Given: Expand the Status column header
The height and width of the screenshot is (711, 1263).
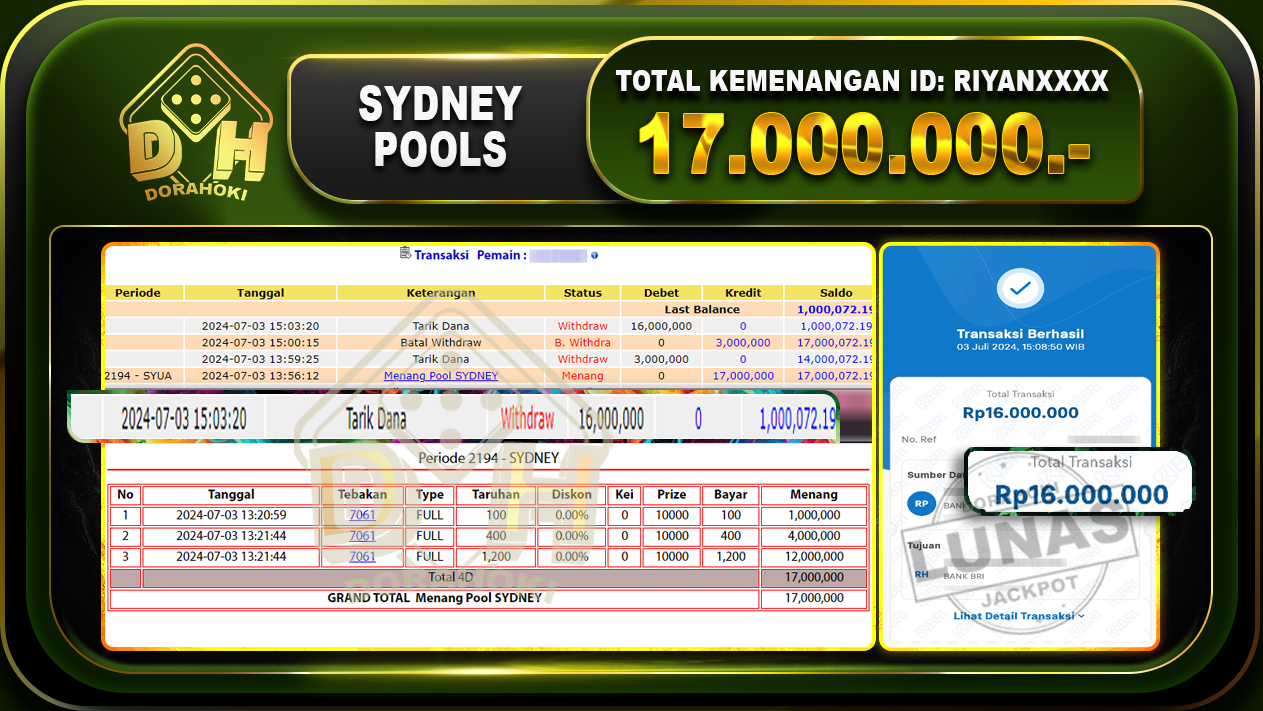Looking at the screenshot, I should tap(582, 293).
